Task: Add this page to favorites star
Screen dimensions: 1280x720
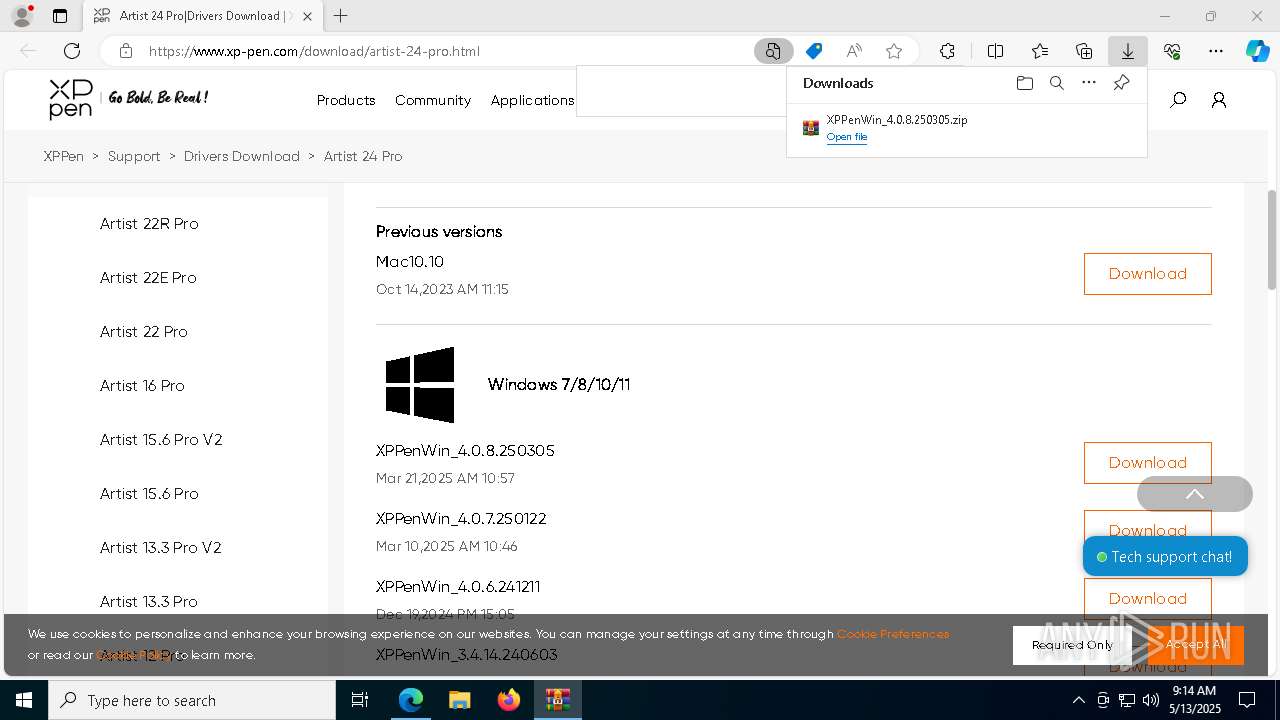Action: point(894,51)
